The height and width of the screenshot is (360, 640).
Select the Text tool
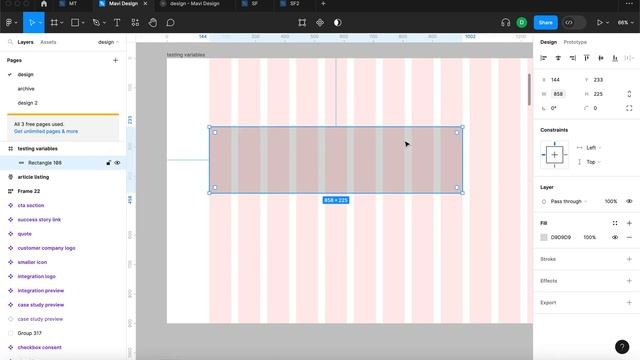[x=117, y=22]
